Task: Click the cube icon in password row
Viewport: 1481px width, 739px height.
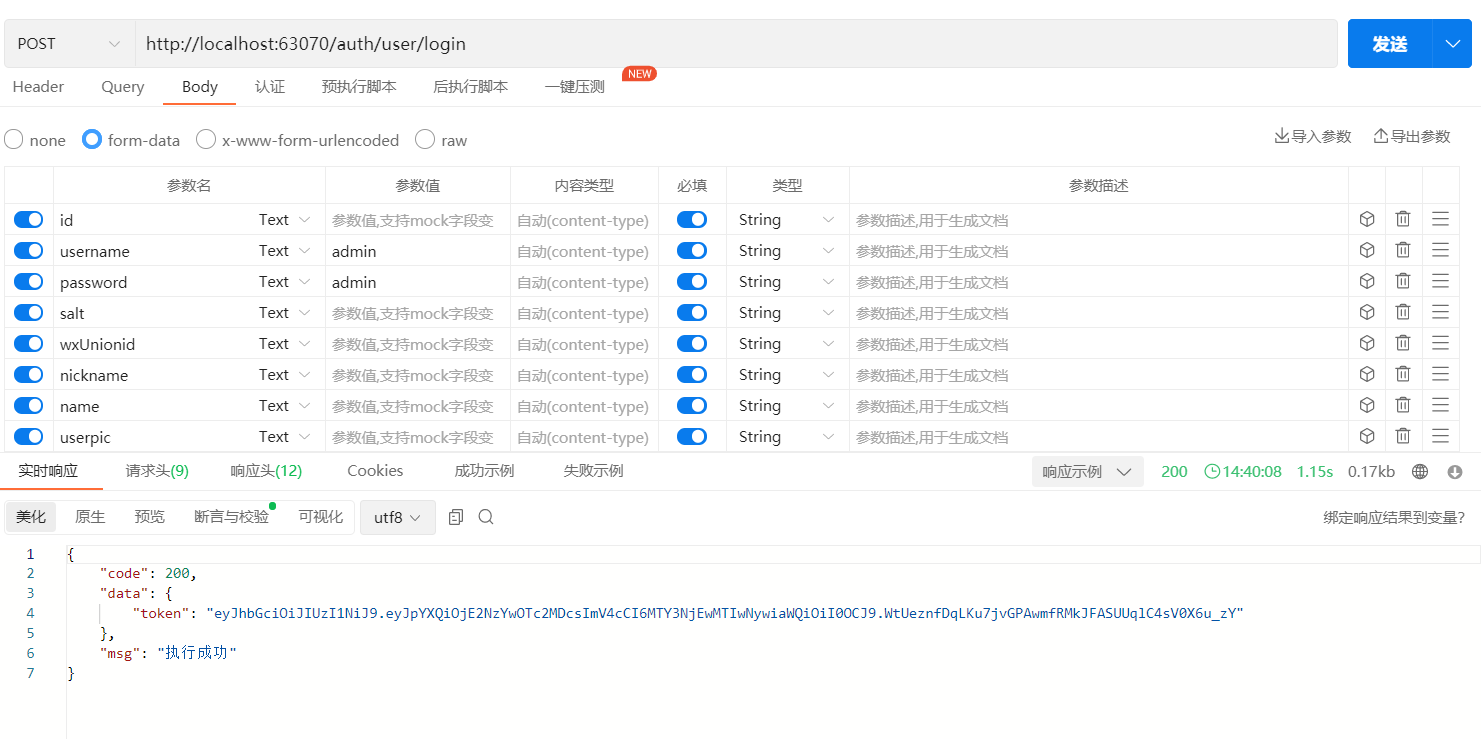Action: [1367, 282]
